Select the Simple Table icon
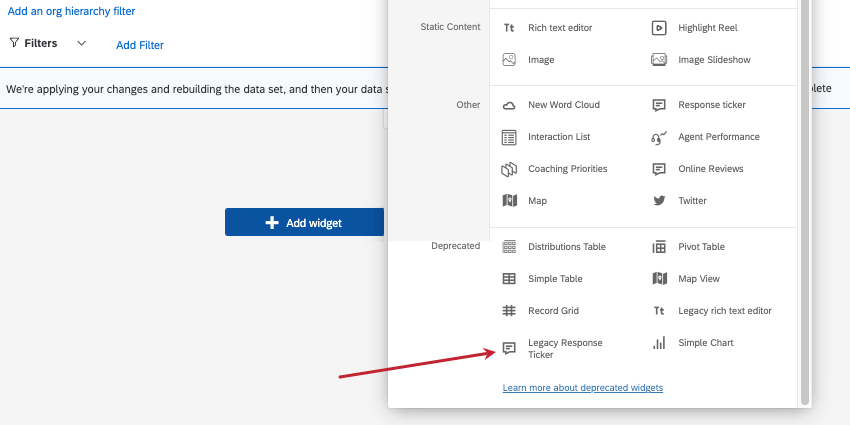The width and height of the screenshot is (850, 425). pyautogui.click(x=509, y=279)
